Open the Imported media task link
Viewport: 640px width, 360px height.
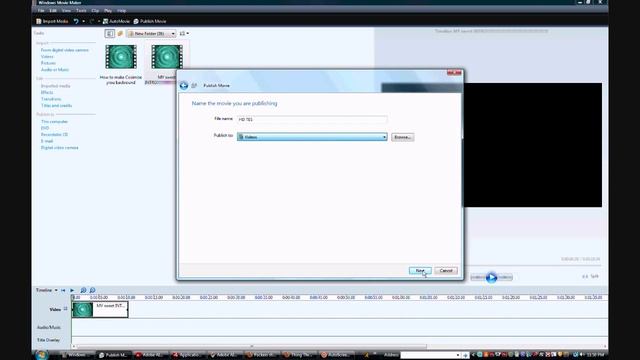tap(56, 86)
